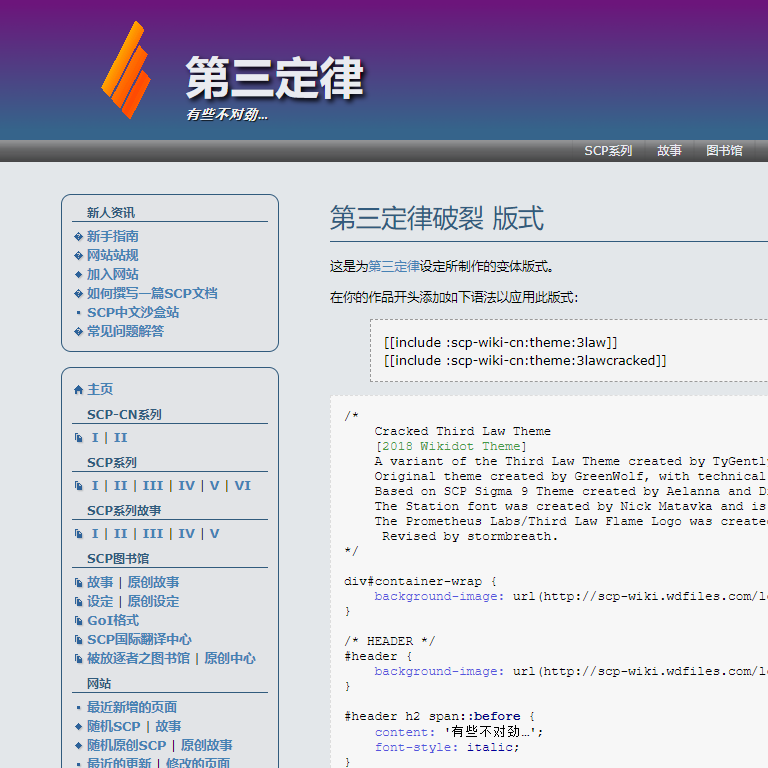The image size is (768, 768).
Task: Open 如何撰写一篇SCP文档 guide
Action: [151, 294]
